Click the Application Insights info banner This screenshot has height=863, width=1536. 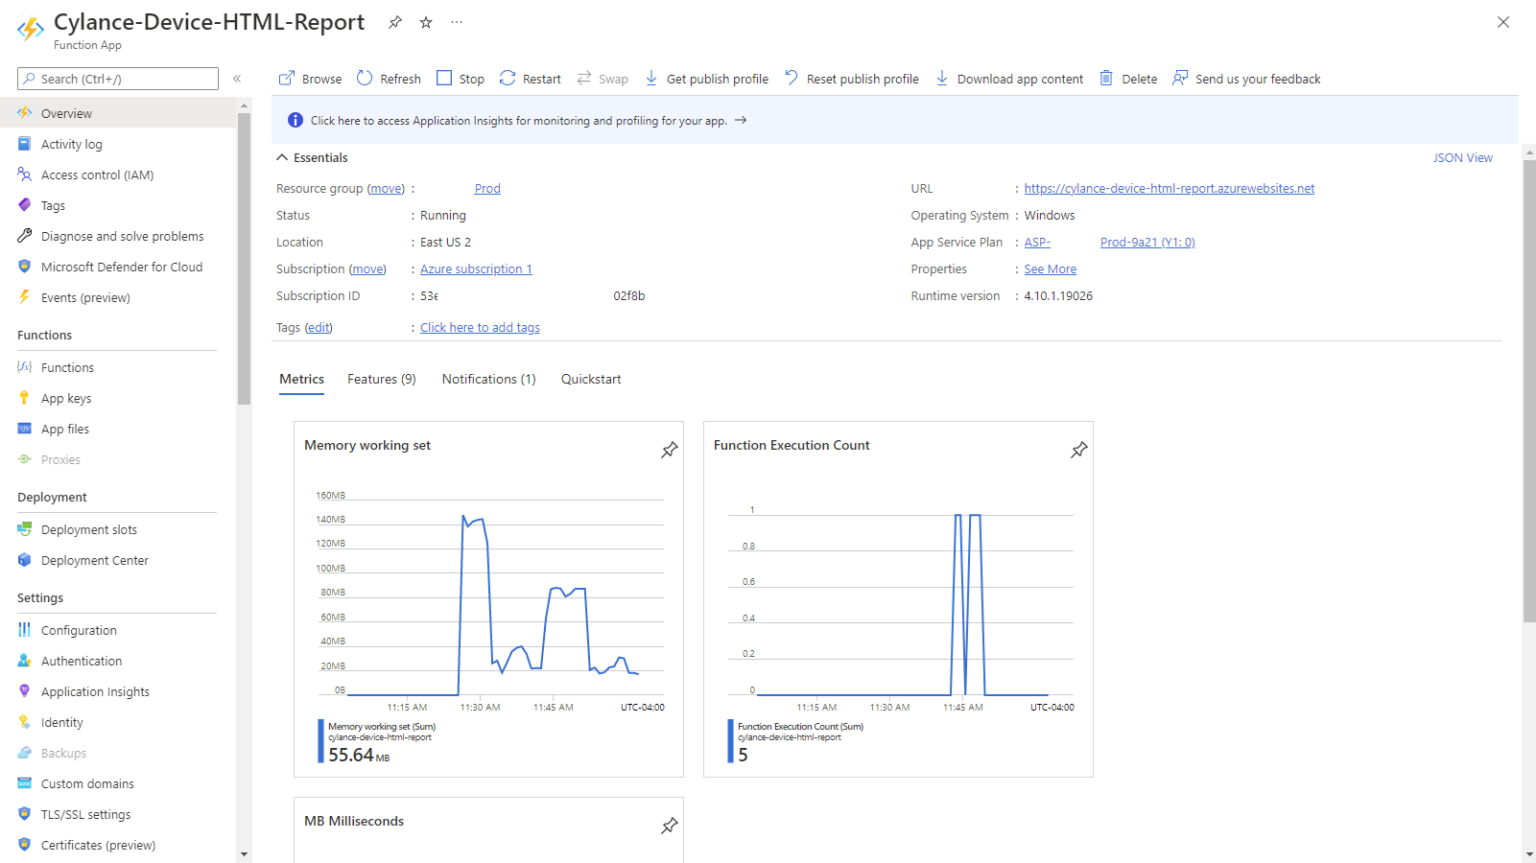point(894,121)
